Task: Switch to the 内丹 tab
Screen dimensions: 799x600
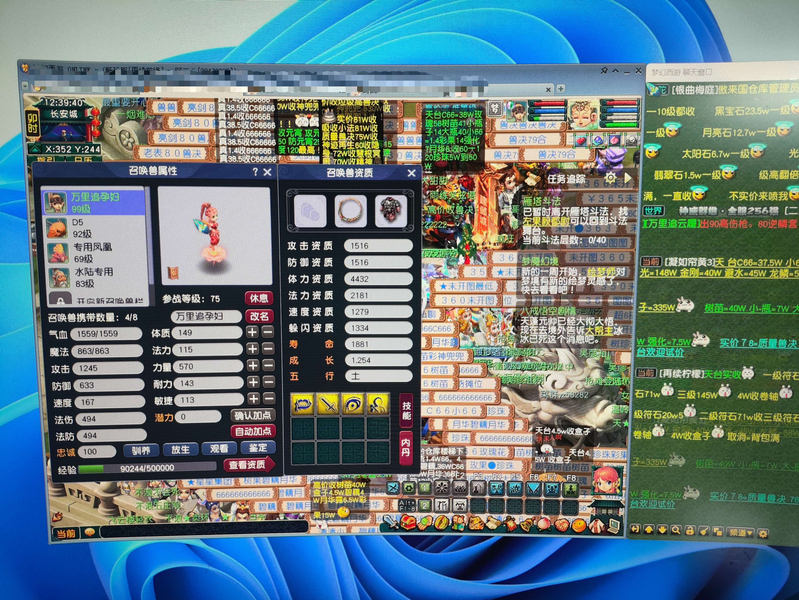Action: pyautogui.click(x=406, y=448)
